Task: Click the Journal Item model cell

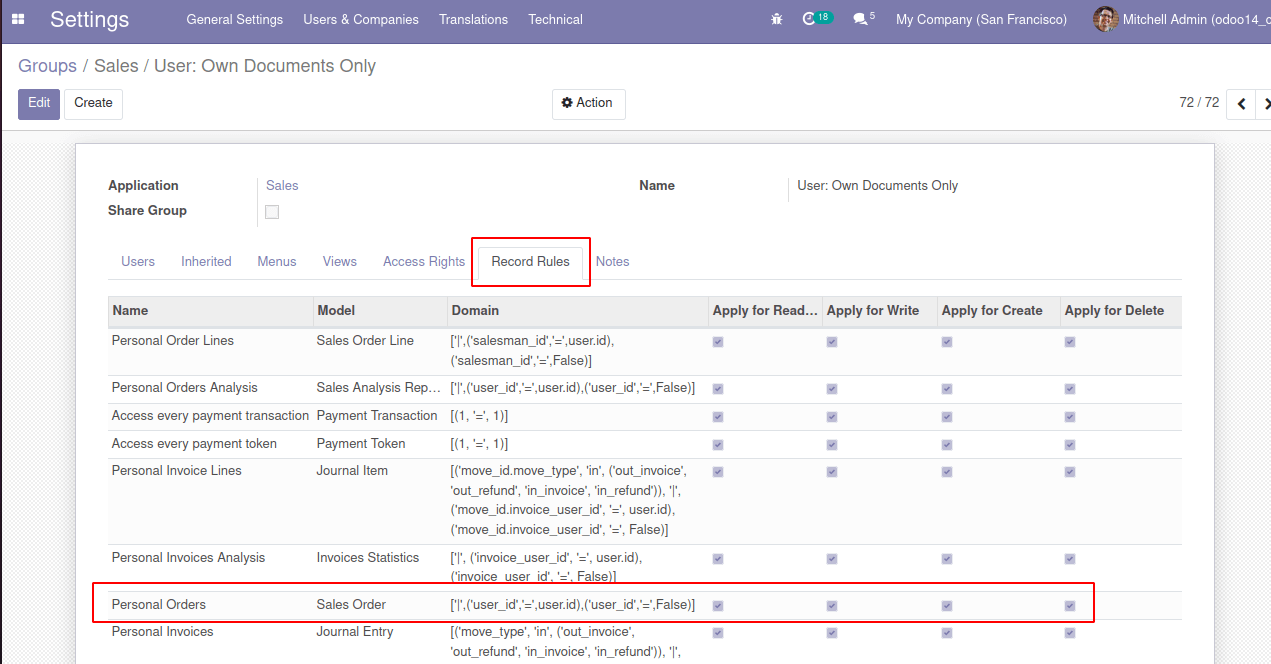Action: click(x=352, y=471)
